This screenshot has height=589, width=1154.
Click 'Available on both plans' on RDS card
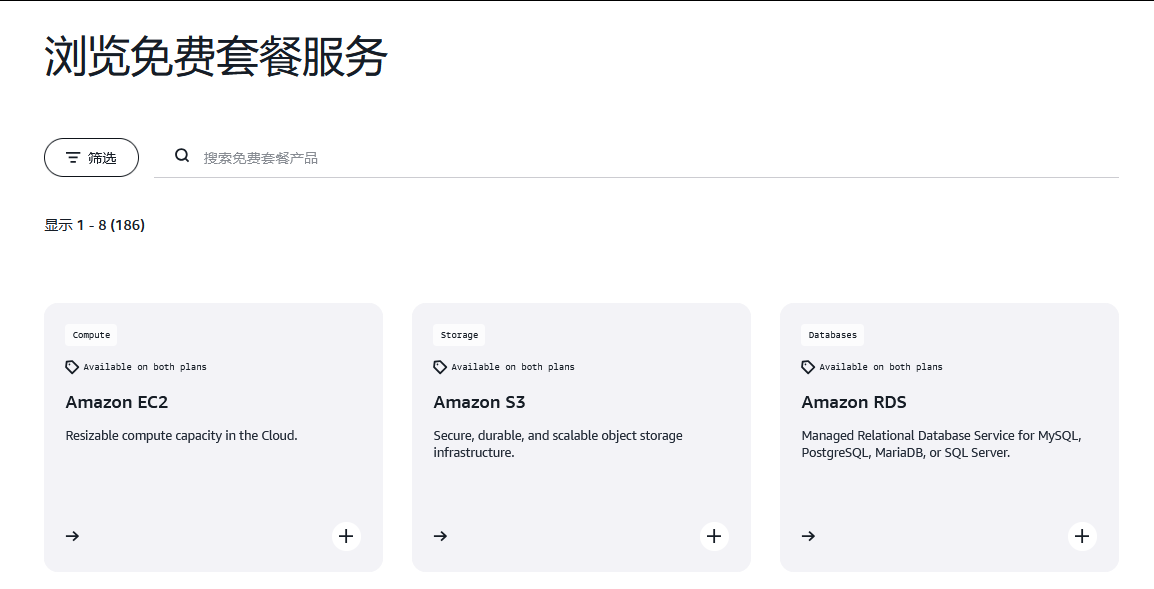[x=881, y=367]
